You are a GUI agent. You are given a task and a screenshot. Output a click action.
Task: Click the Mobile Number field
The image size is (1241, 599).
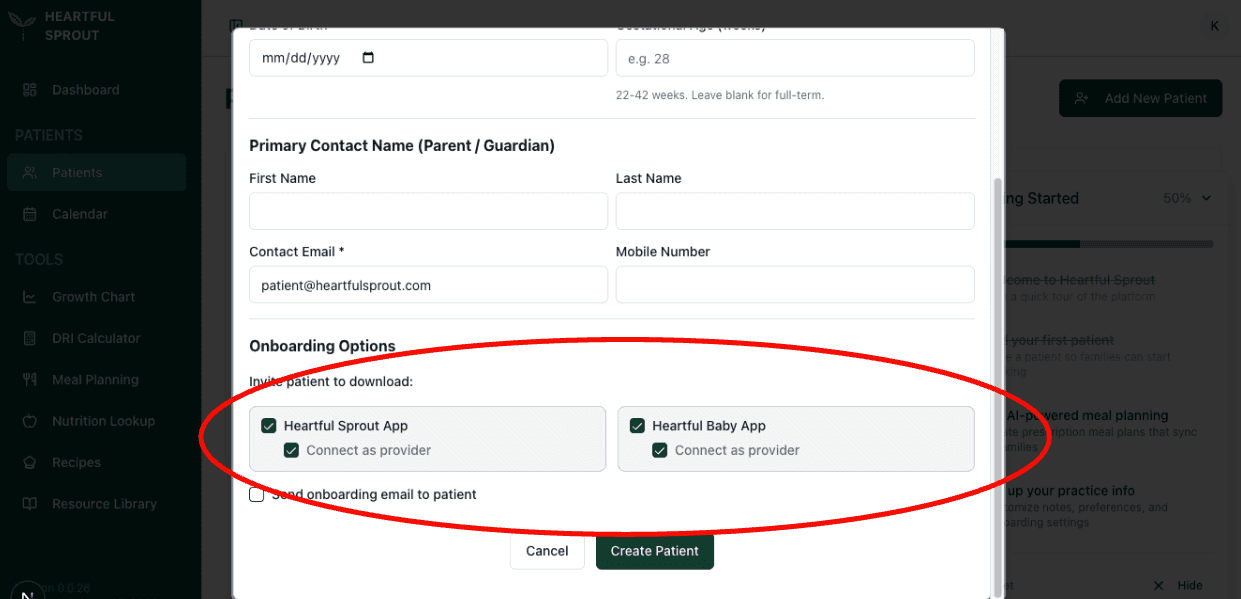pos(795,285)
